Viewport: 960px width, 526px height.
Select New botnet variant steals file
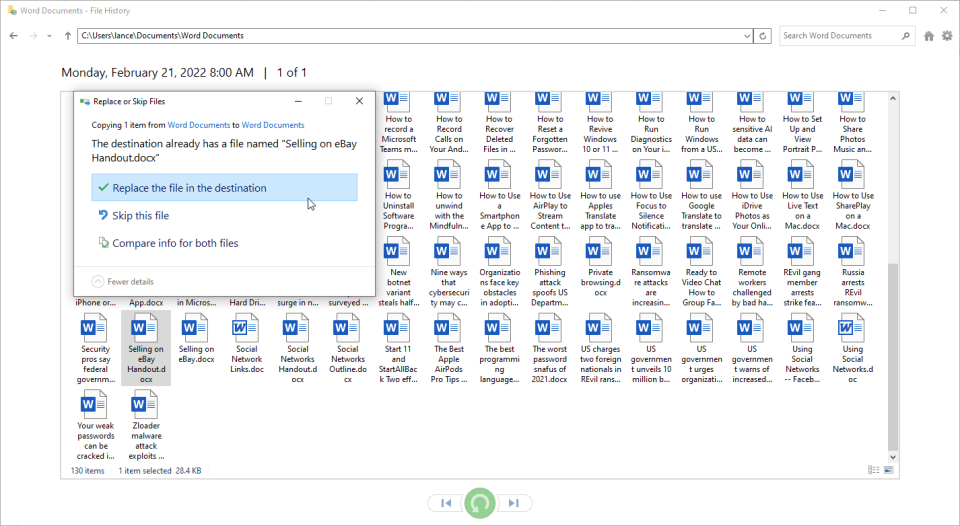point(398,272)
